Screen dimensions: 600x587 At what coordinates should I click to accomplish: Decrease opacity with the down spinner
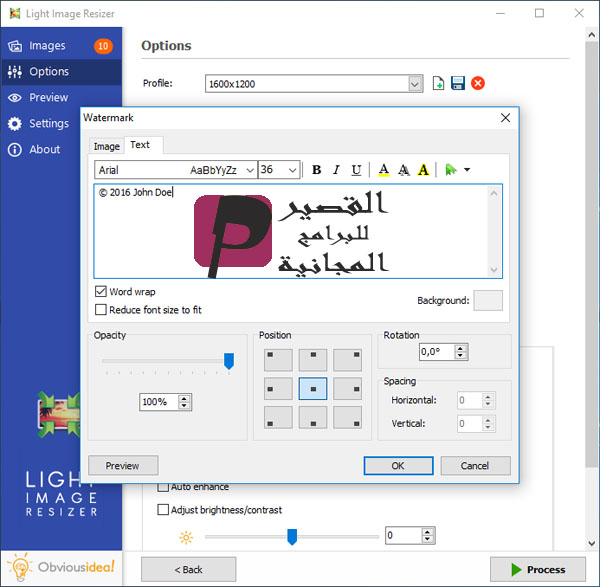coord(184,406)
